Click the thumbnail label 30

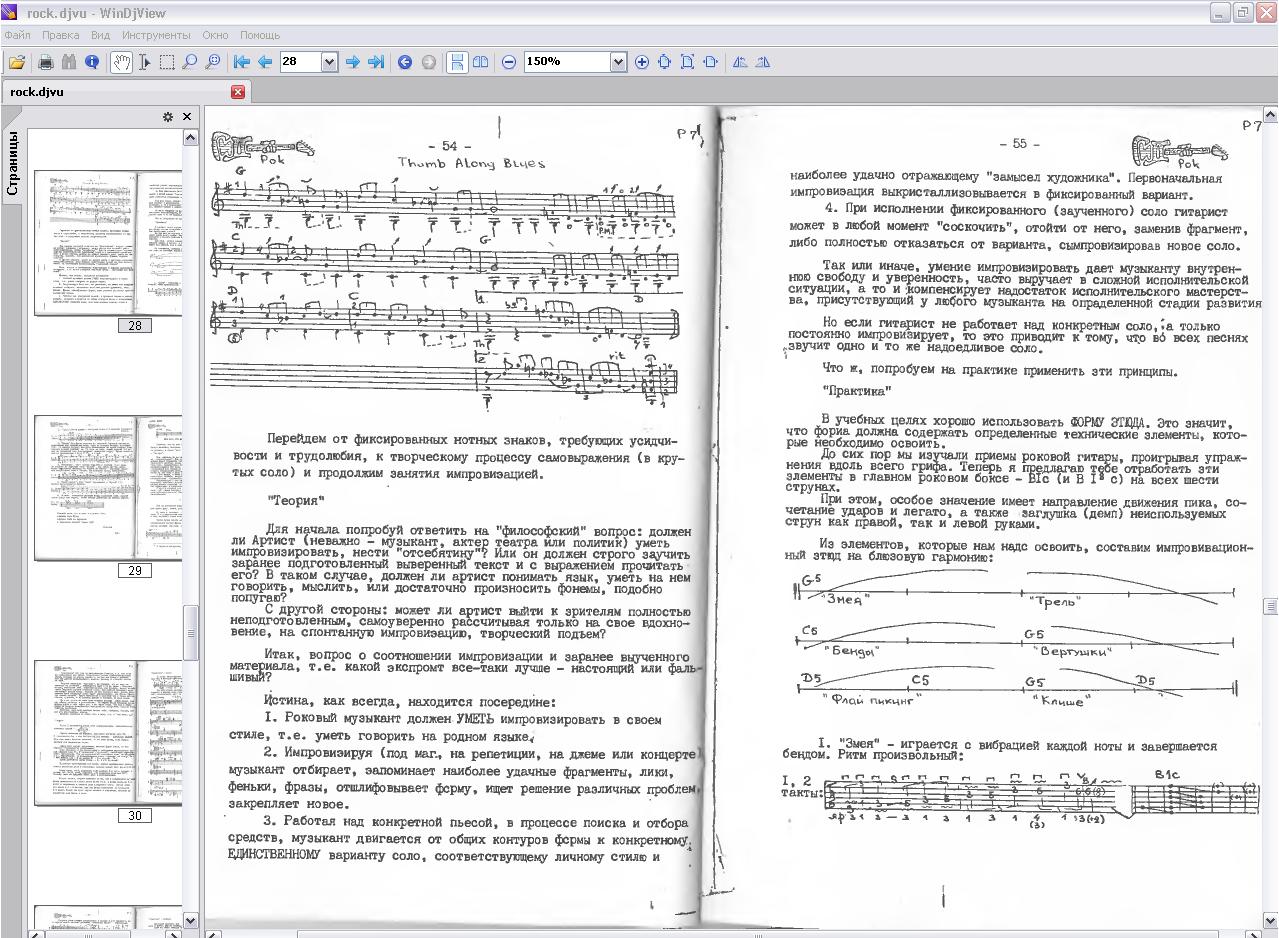coord(134,816)
